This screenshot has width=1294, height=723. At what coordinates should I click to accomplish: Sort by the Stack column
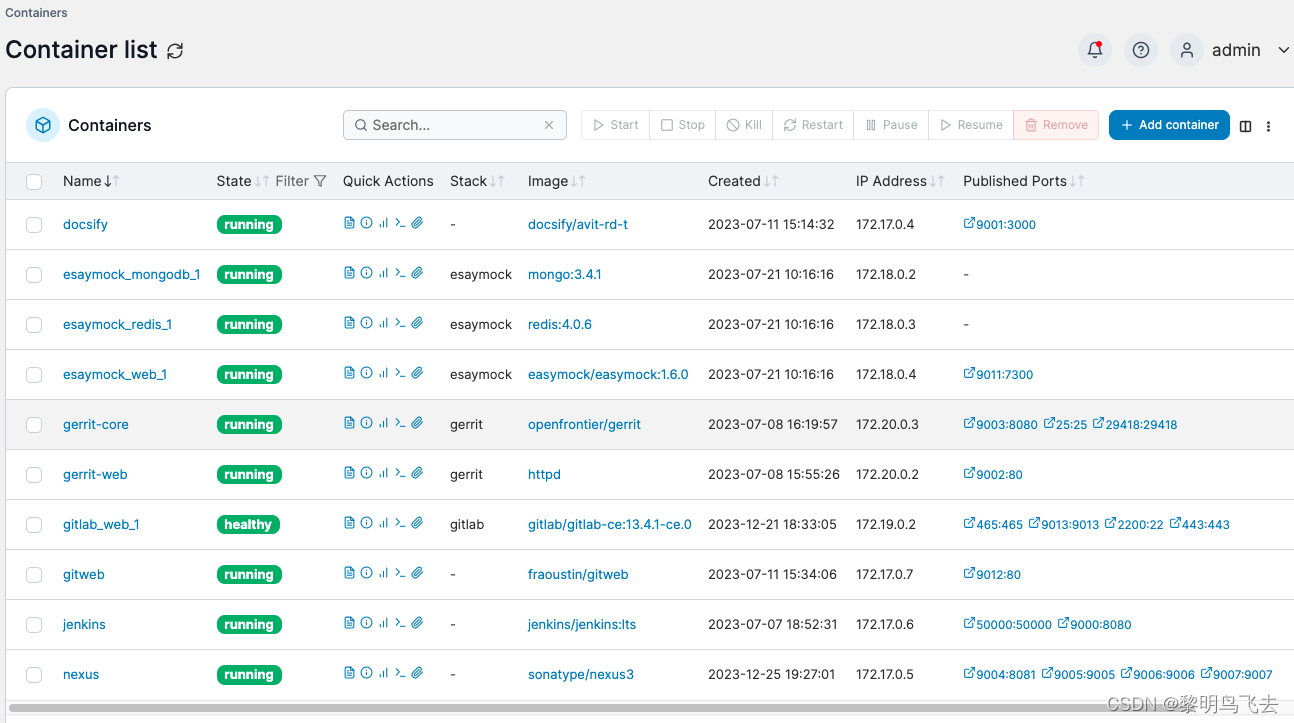(x=477, y=181)
